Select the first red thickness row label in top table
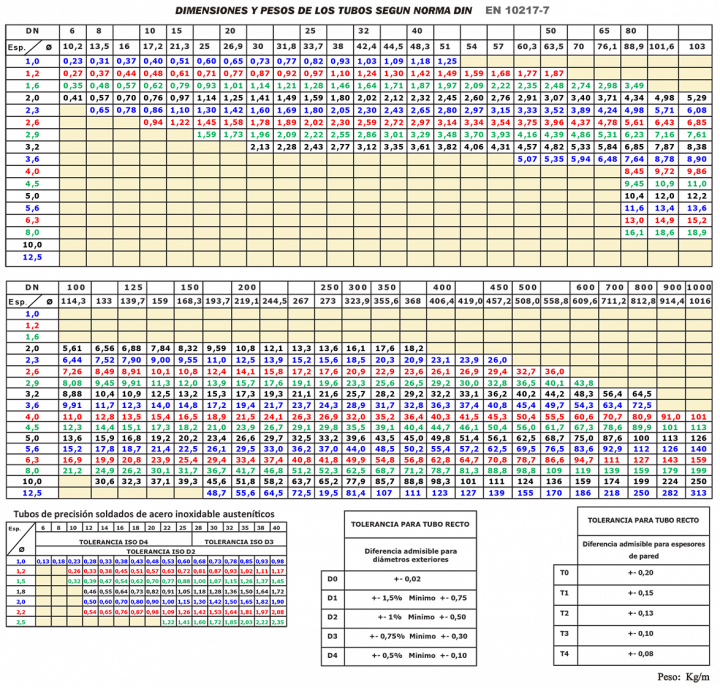 point(32,73)
